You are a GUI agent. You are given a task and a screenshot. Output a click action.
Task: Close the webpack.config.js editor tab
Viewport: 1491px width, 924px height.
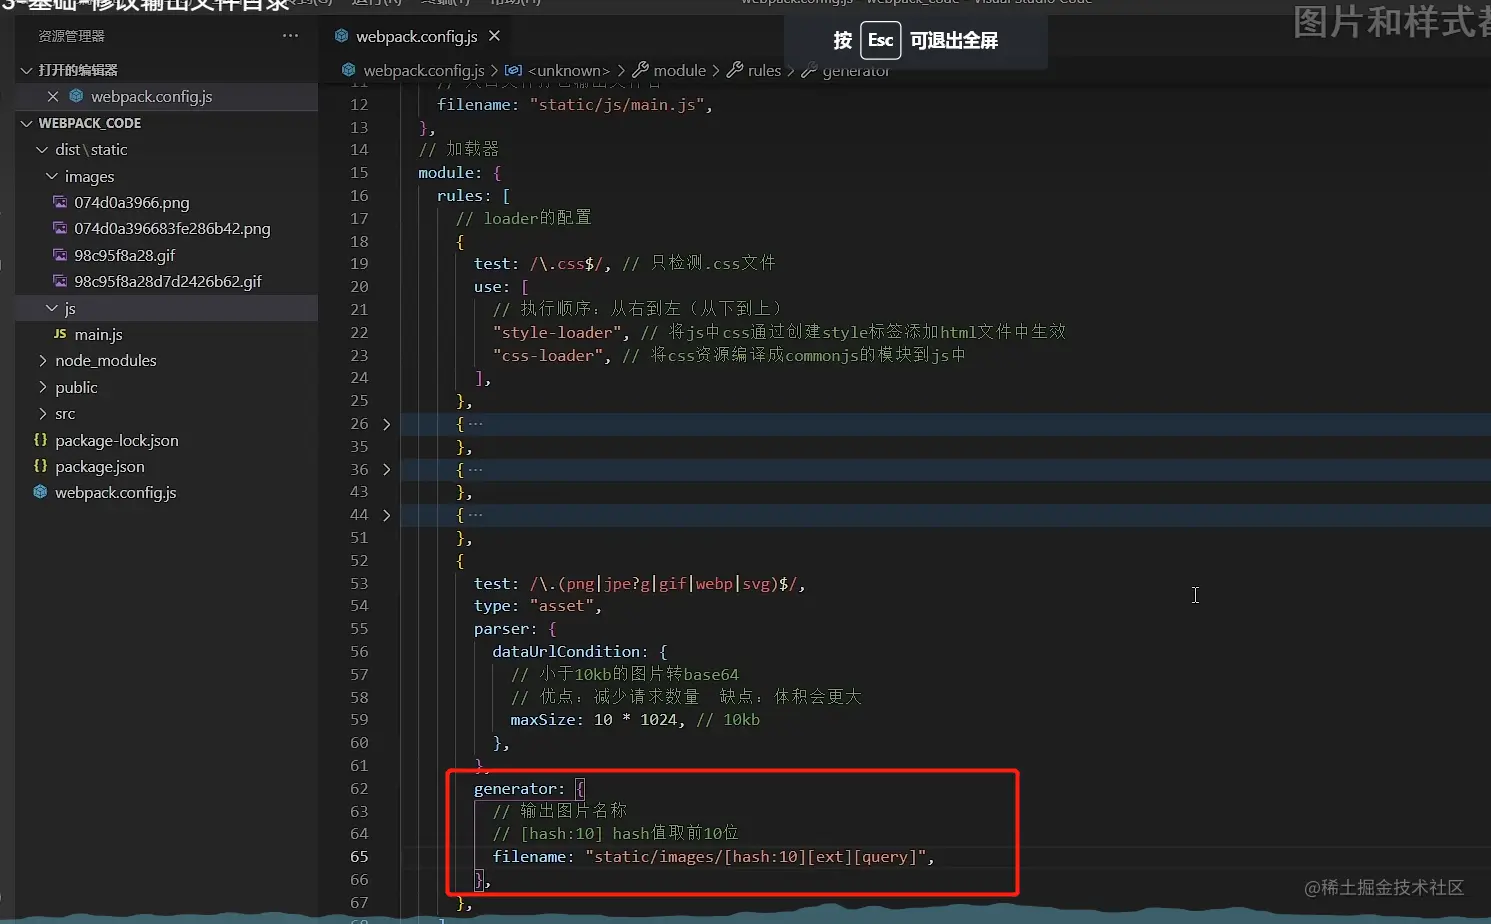[x=494, y=36]
